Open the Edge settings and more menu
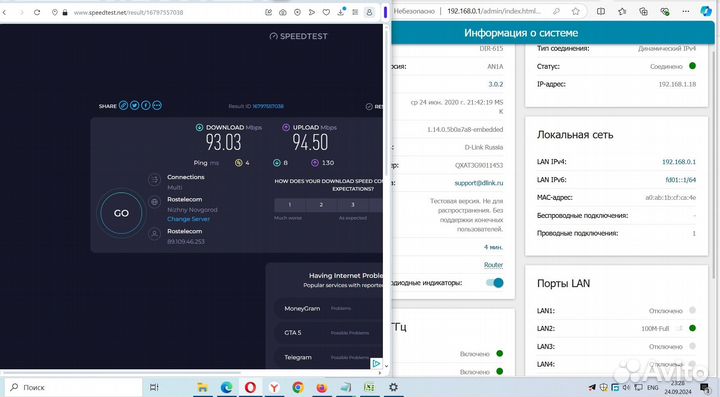 pyautogui.click(x=686, y=11)
